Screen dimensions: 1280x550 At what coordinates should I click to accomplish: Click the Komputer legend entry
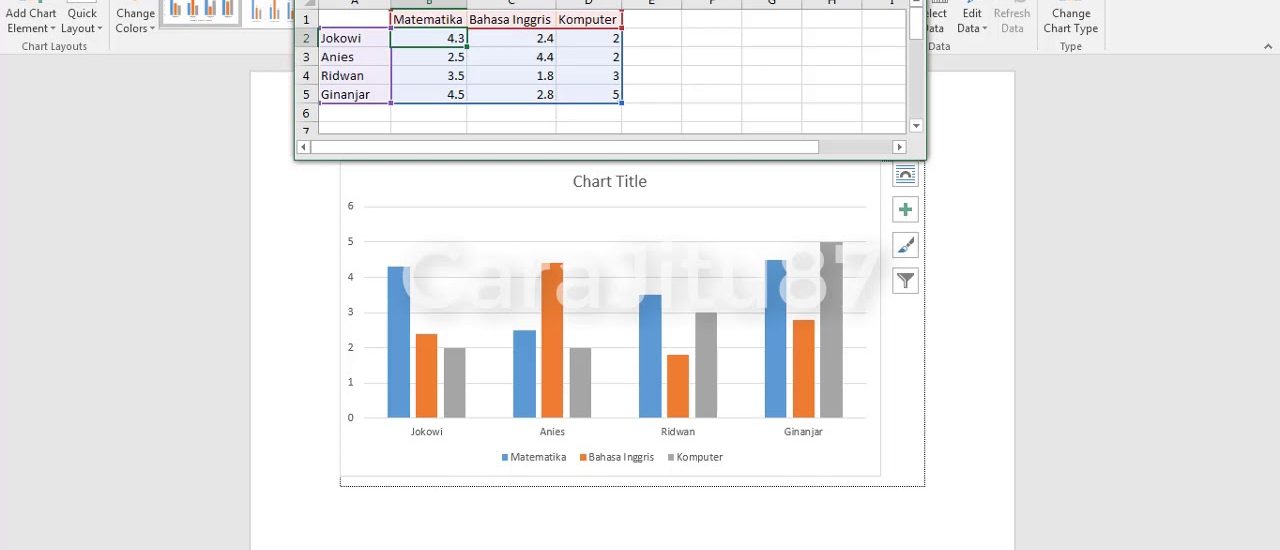[694, 457]
